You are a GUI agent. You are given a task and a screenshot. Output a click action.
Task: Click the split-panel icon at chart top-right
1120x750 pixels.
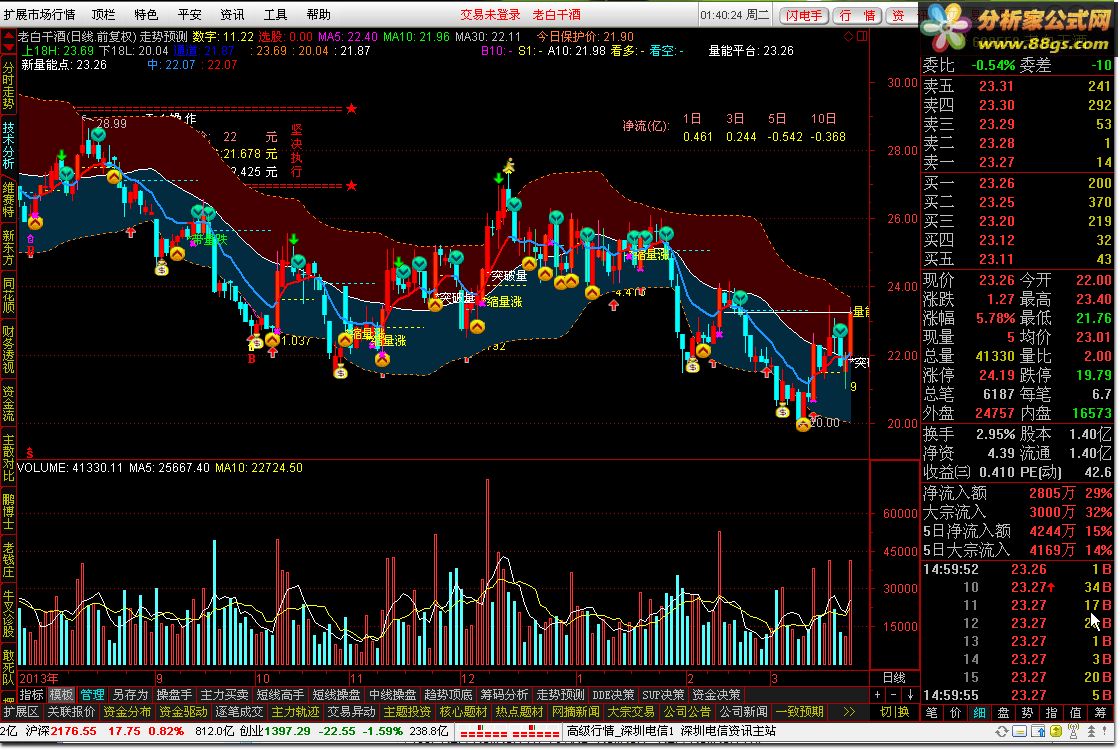pos(862,36)
